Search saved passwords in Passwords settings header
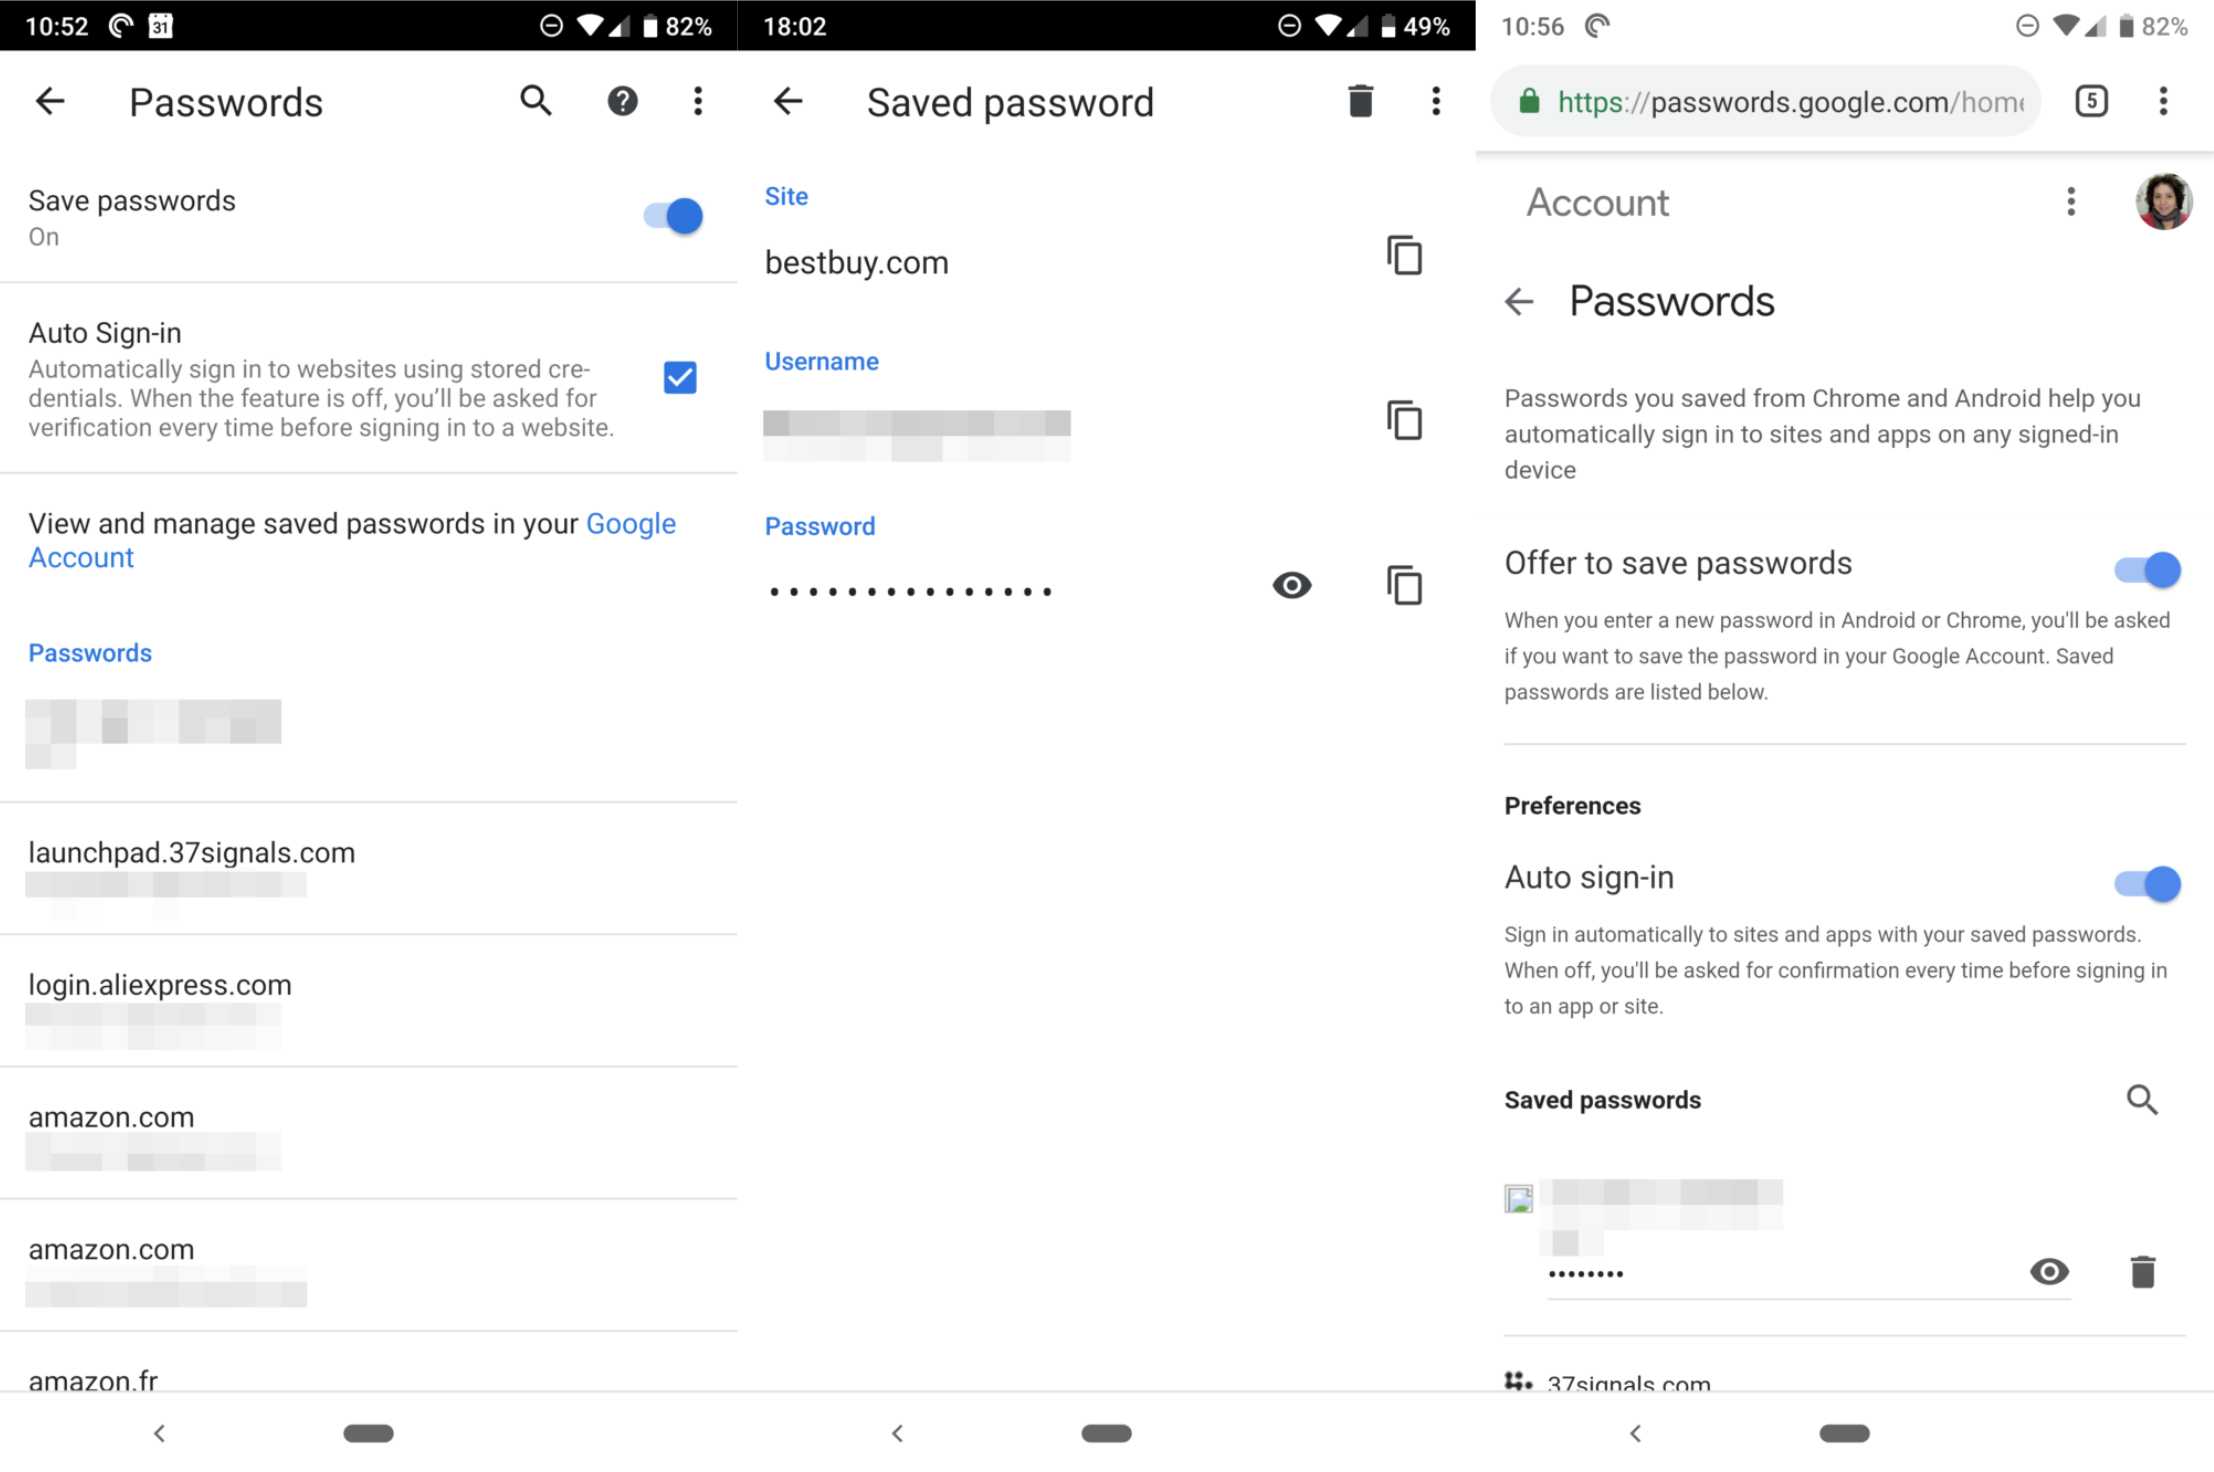2214x1472 pixels. coord(536,101)
